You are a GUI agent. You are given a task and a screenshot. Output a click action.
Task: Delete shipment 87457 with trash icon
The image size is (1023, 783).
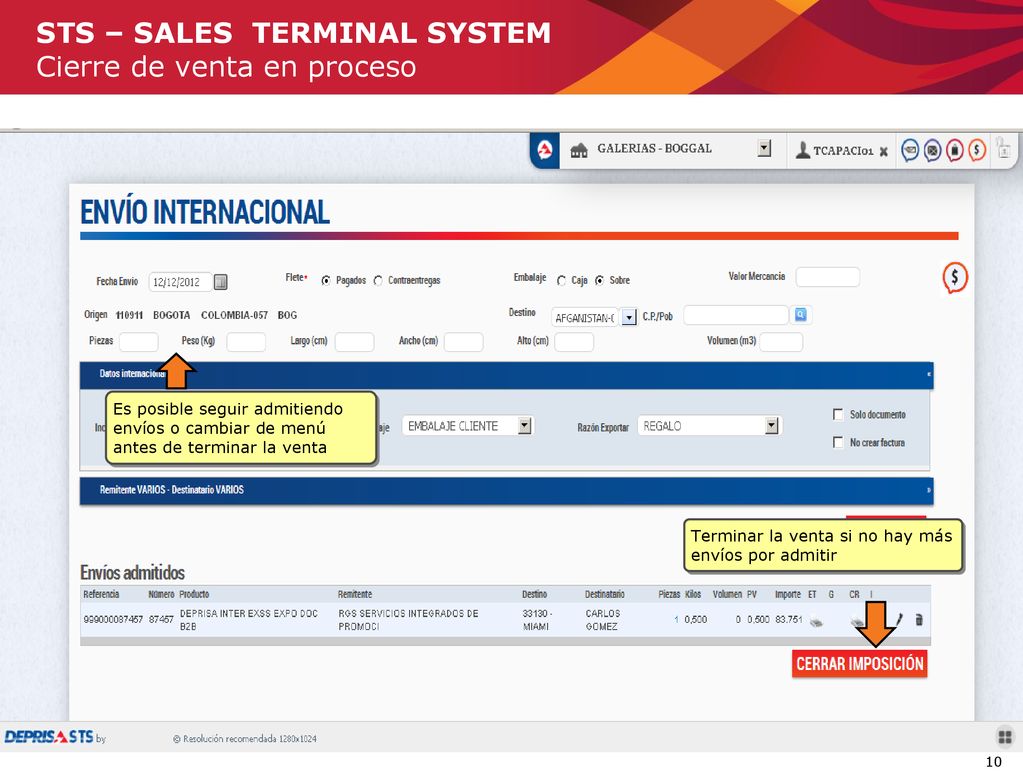click(x=919, y=620)
